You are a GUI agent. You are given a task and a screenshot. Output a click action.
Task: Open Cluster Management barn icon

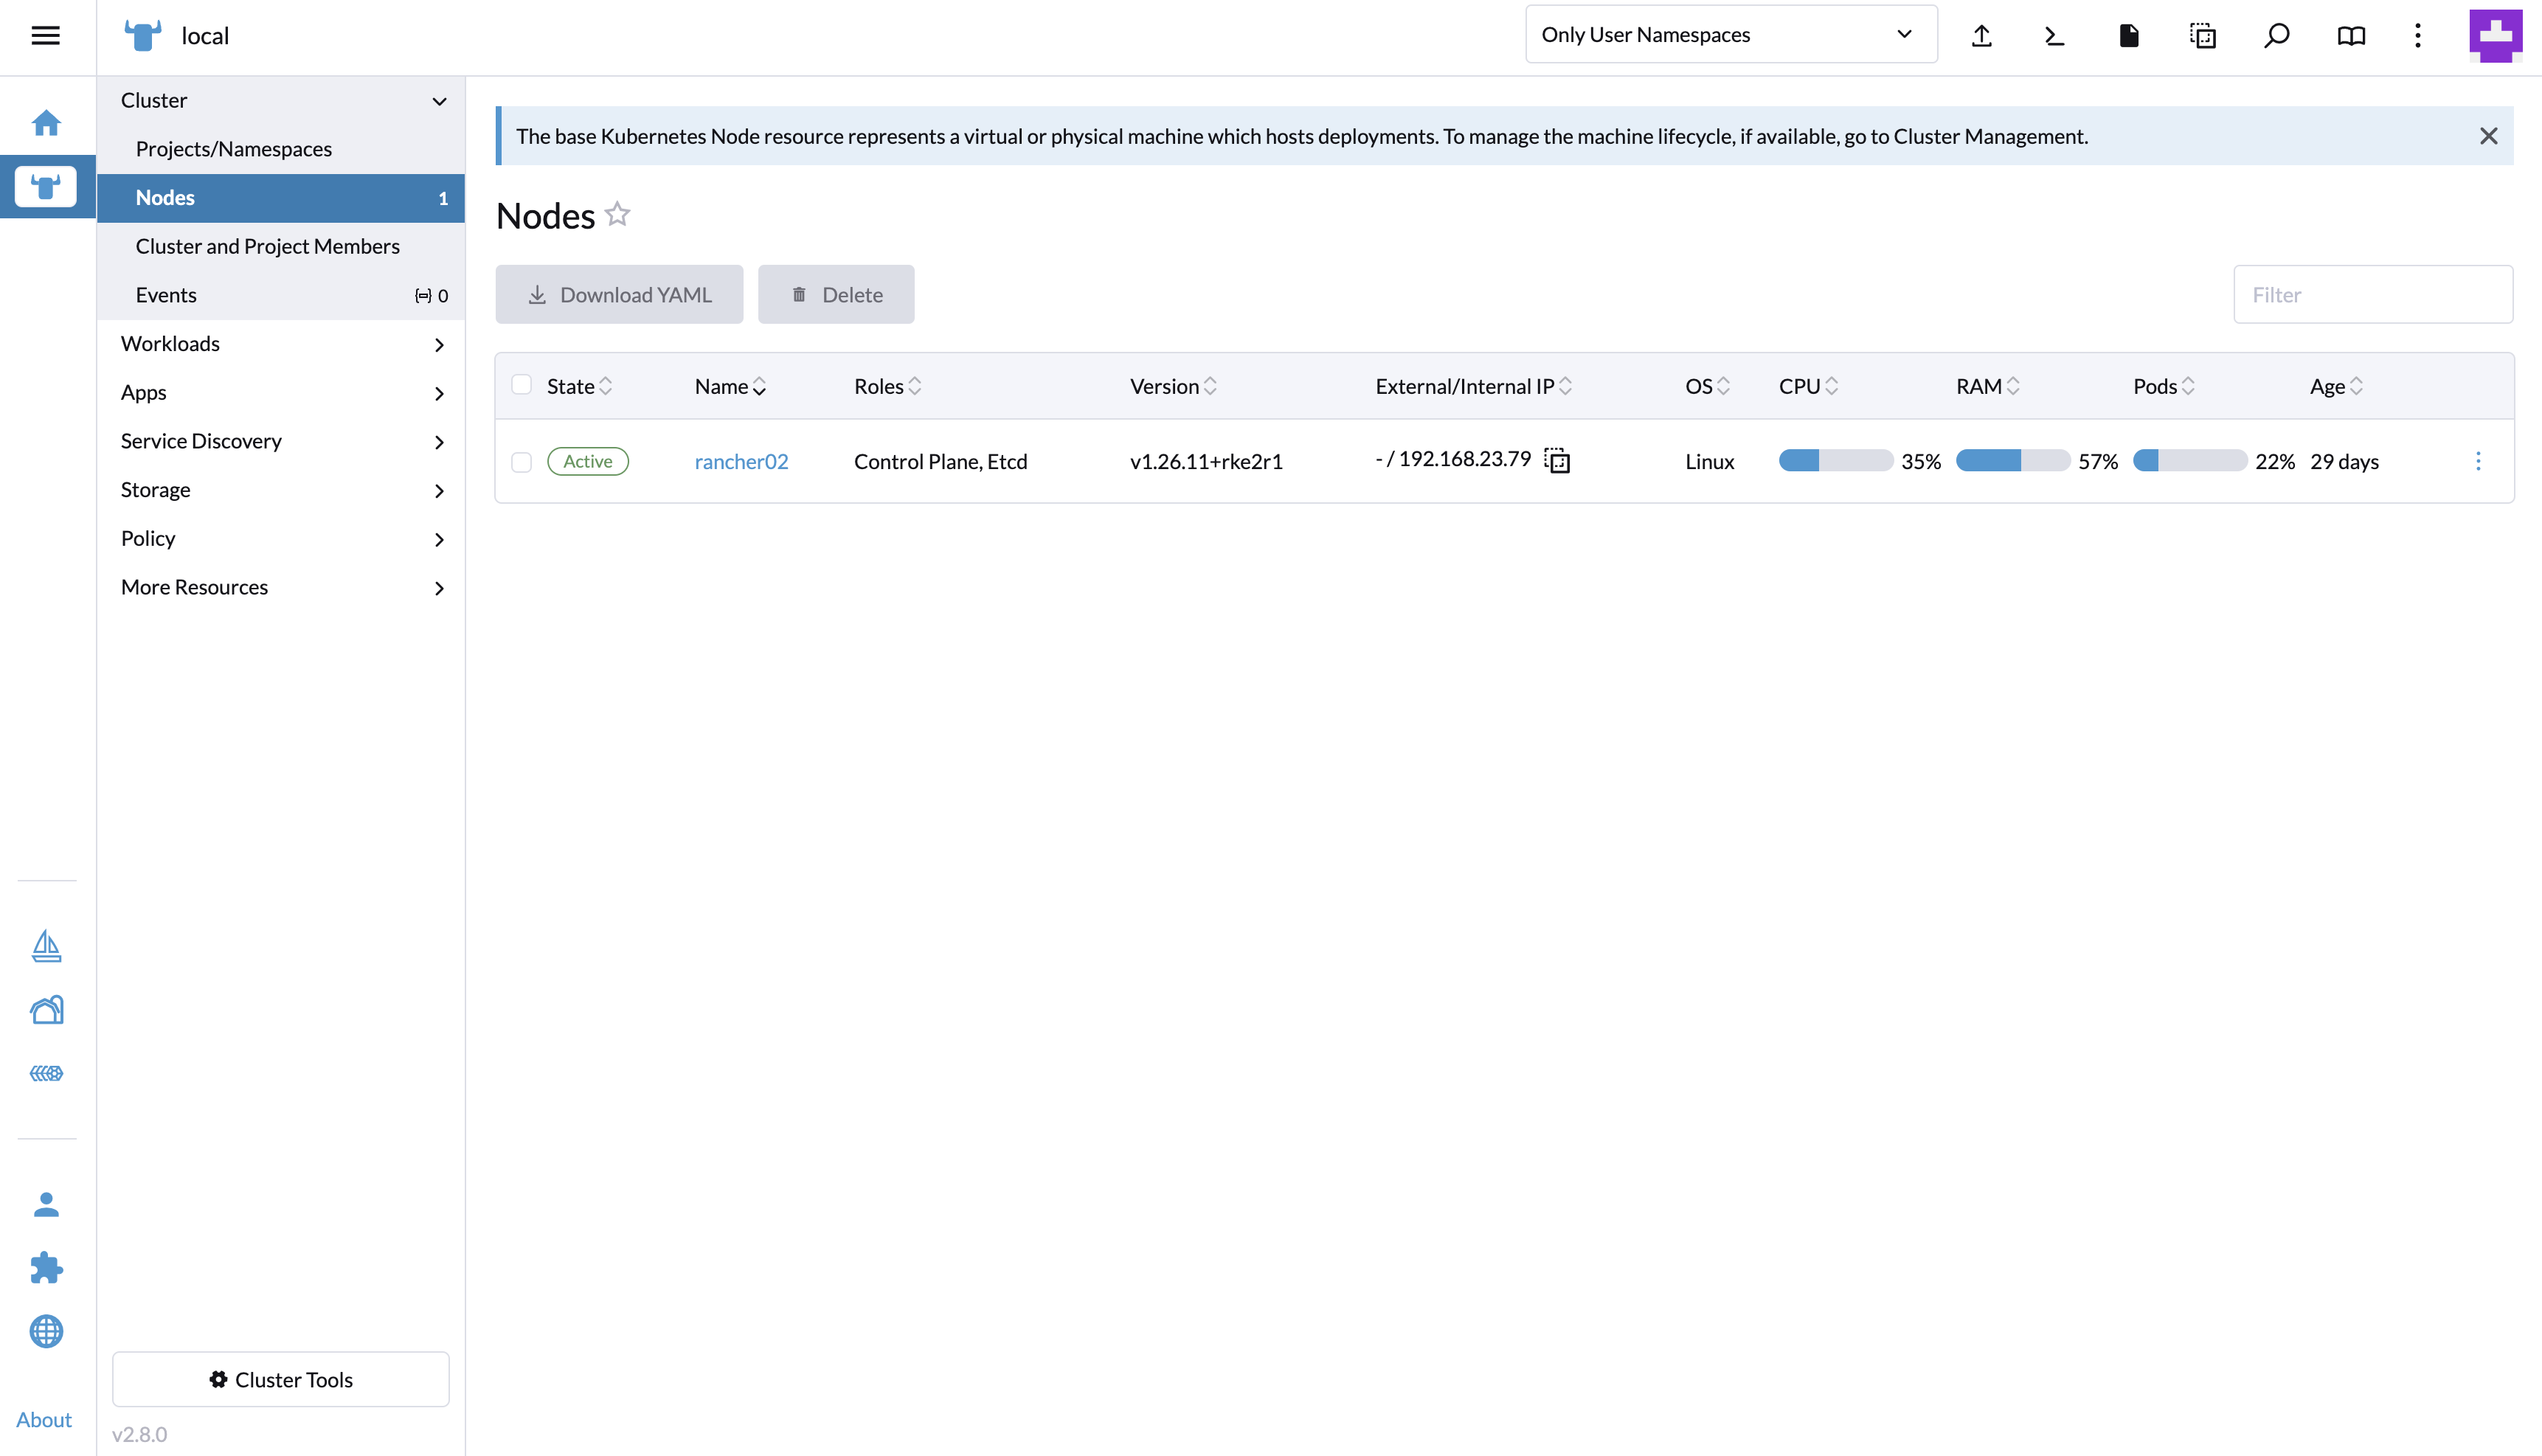[x=46, y=1009]
